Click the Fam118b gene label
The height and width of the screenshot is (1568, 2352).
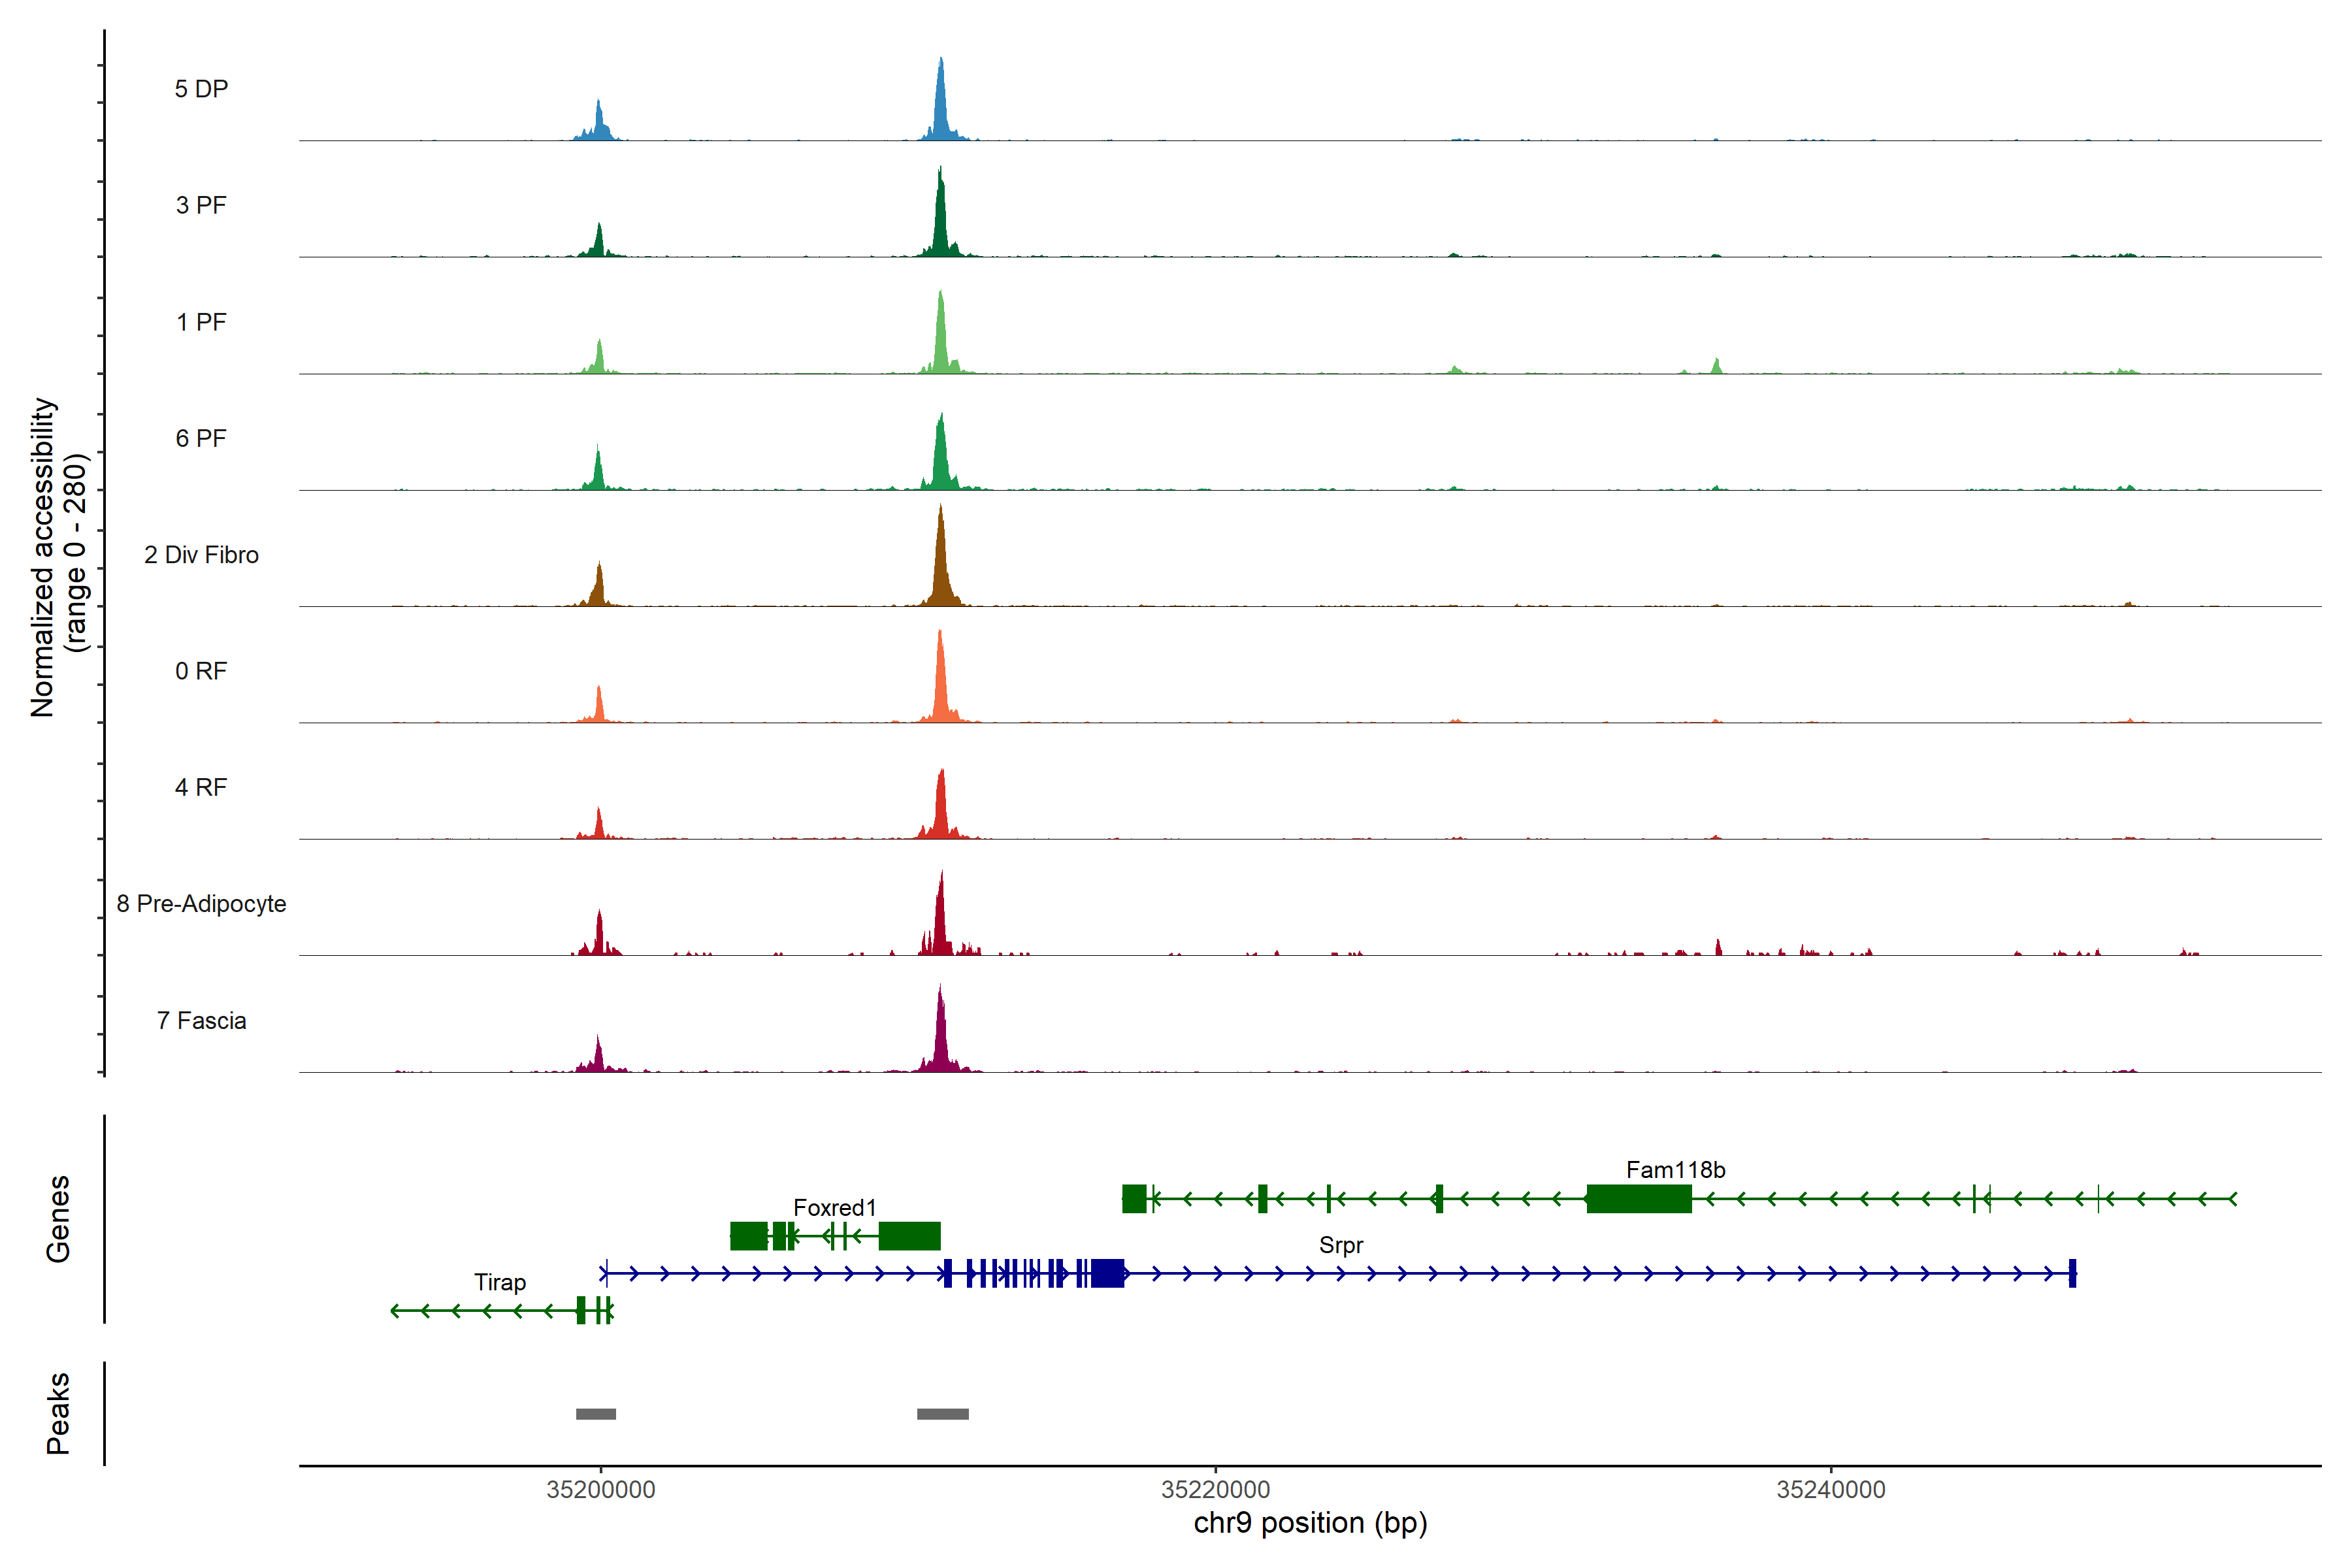tap(1675, 1169)
